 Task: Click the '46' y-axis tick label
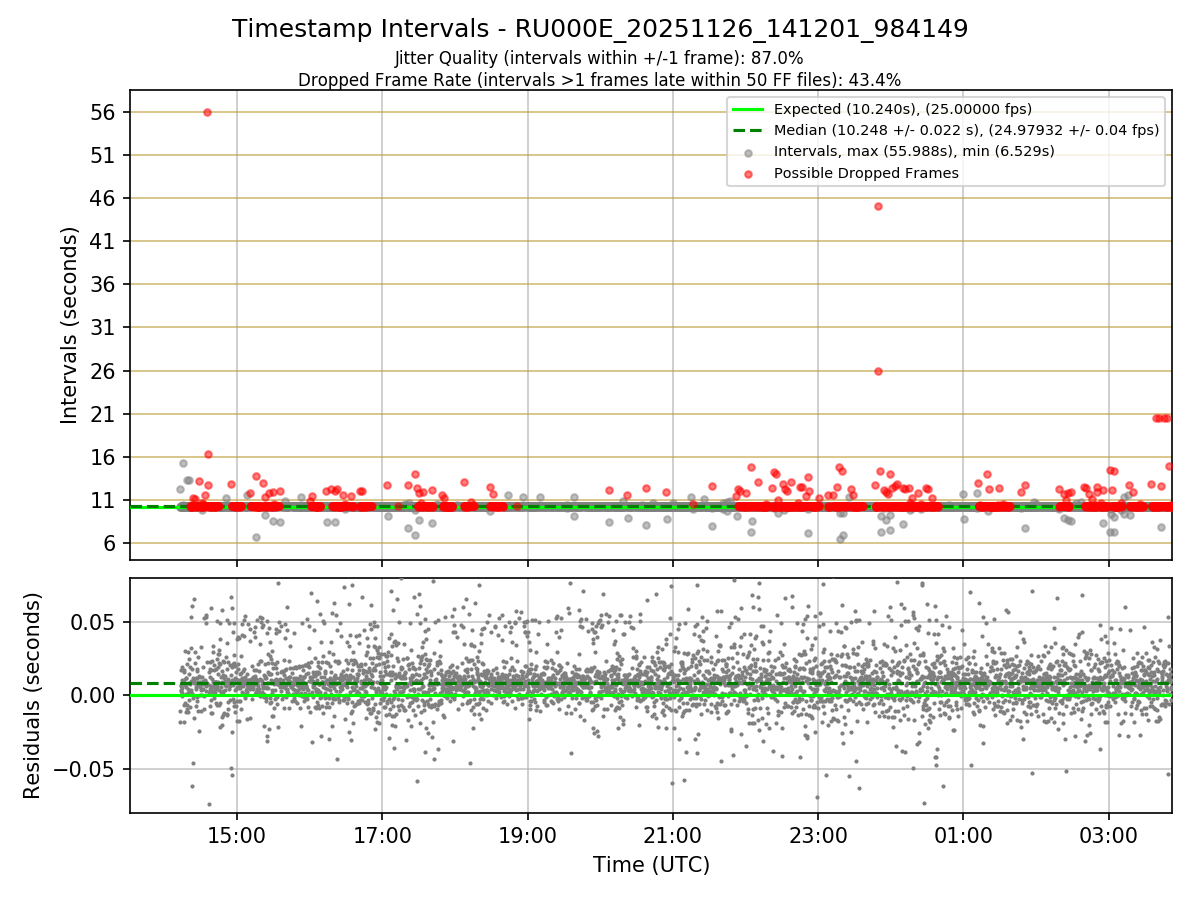[x=105, y=198]
